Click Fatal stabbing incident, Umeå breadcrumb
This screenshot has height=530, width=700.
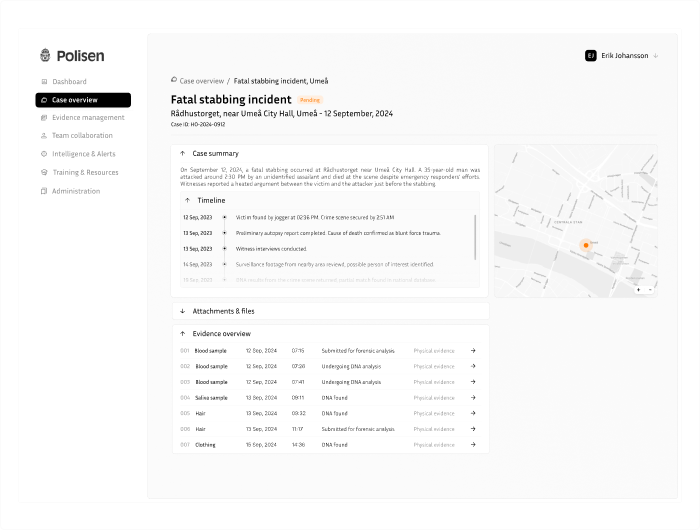(x=281, y=81)
